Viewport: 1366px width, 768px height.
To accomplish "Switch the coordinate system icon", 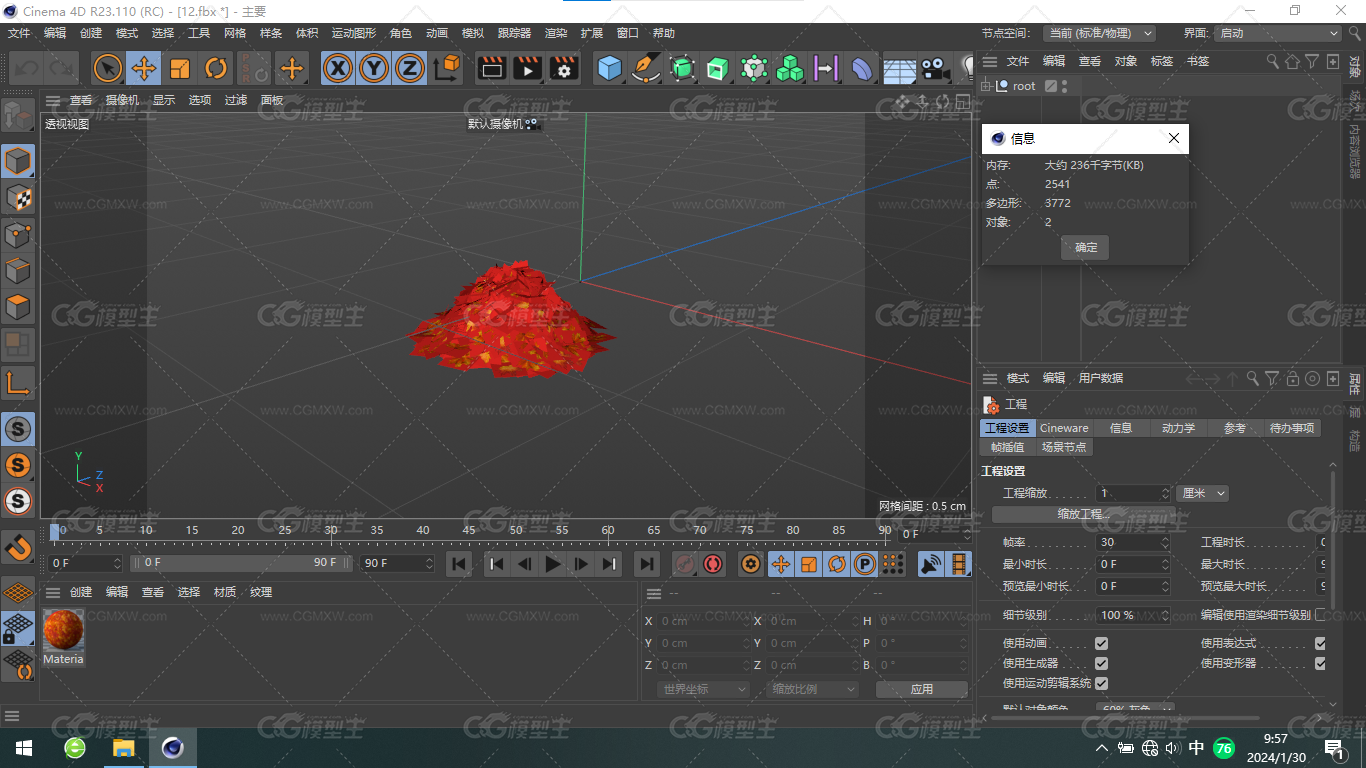I will point(447,68).
